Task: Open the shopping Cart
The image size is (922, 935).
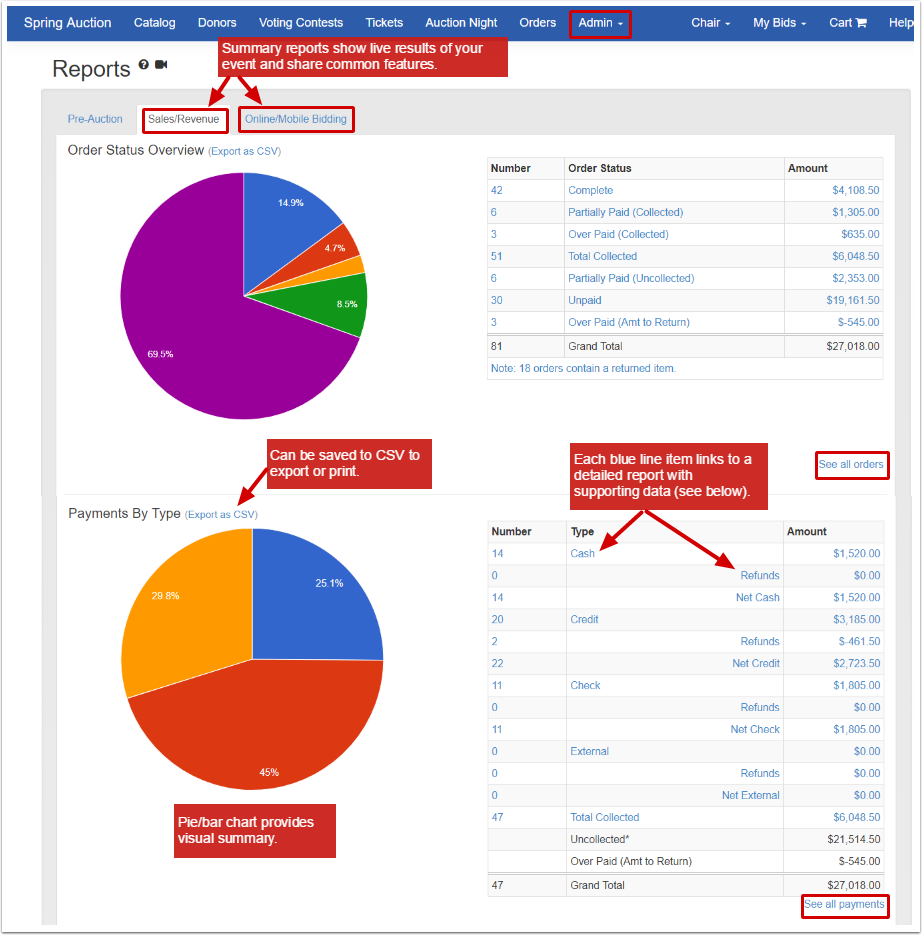Action: (x=847, y=22)
